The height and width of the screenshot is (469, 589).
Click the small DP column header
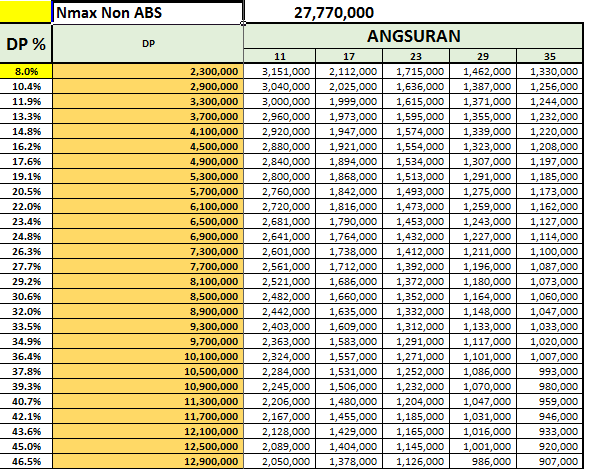148,44
